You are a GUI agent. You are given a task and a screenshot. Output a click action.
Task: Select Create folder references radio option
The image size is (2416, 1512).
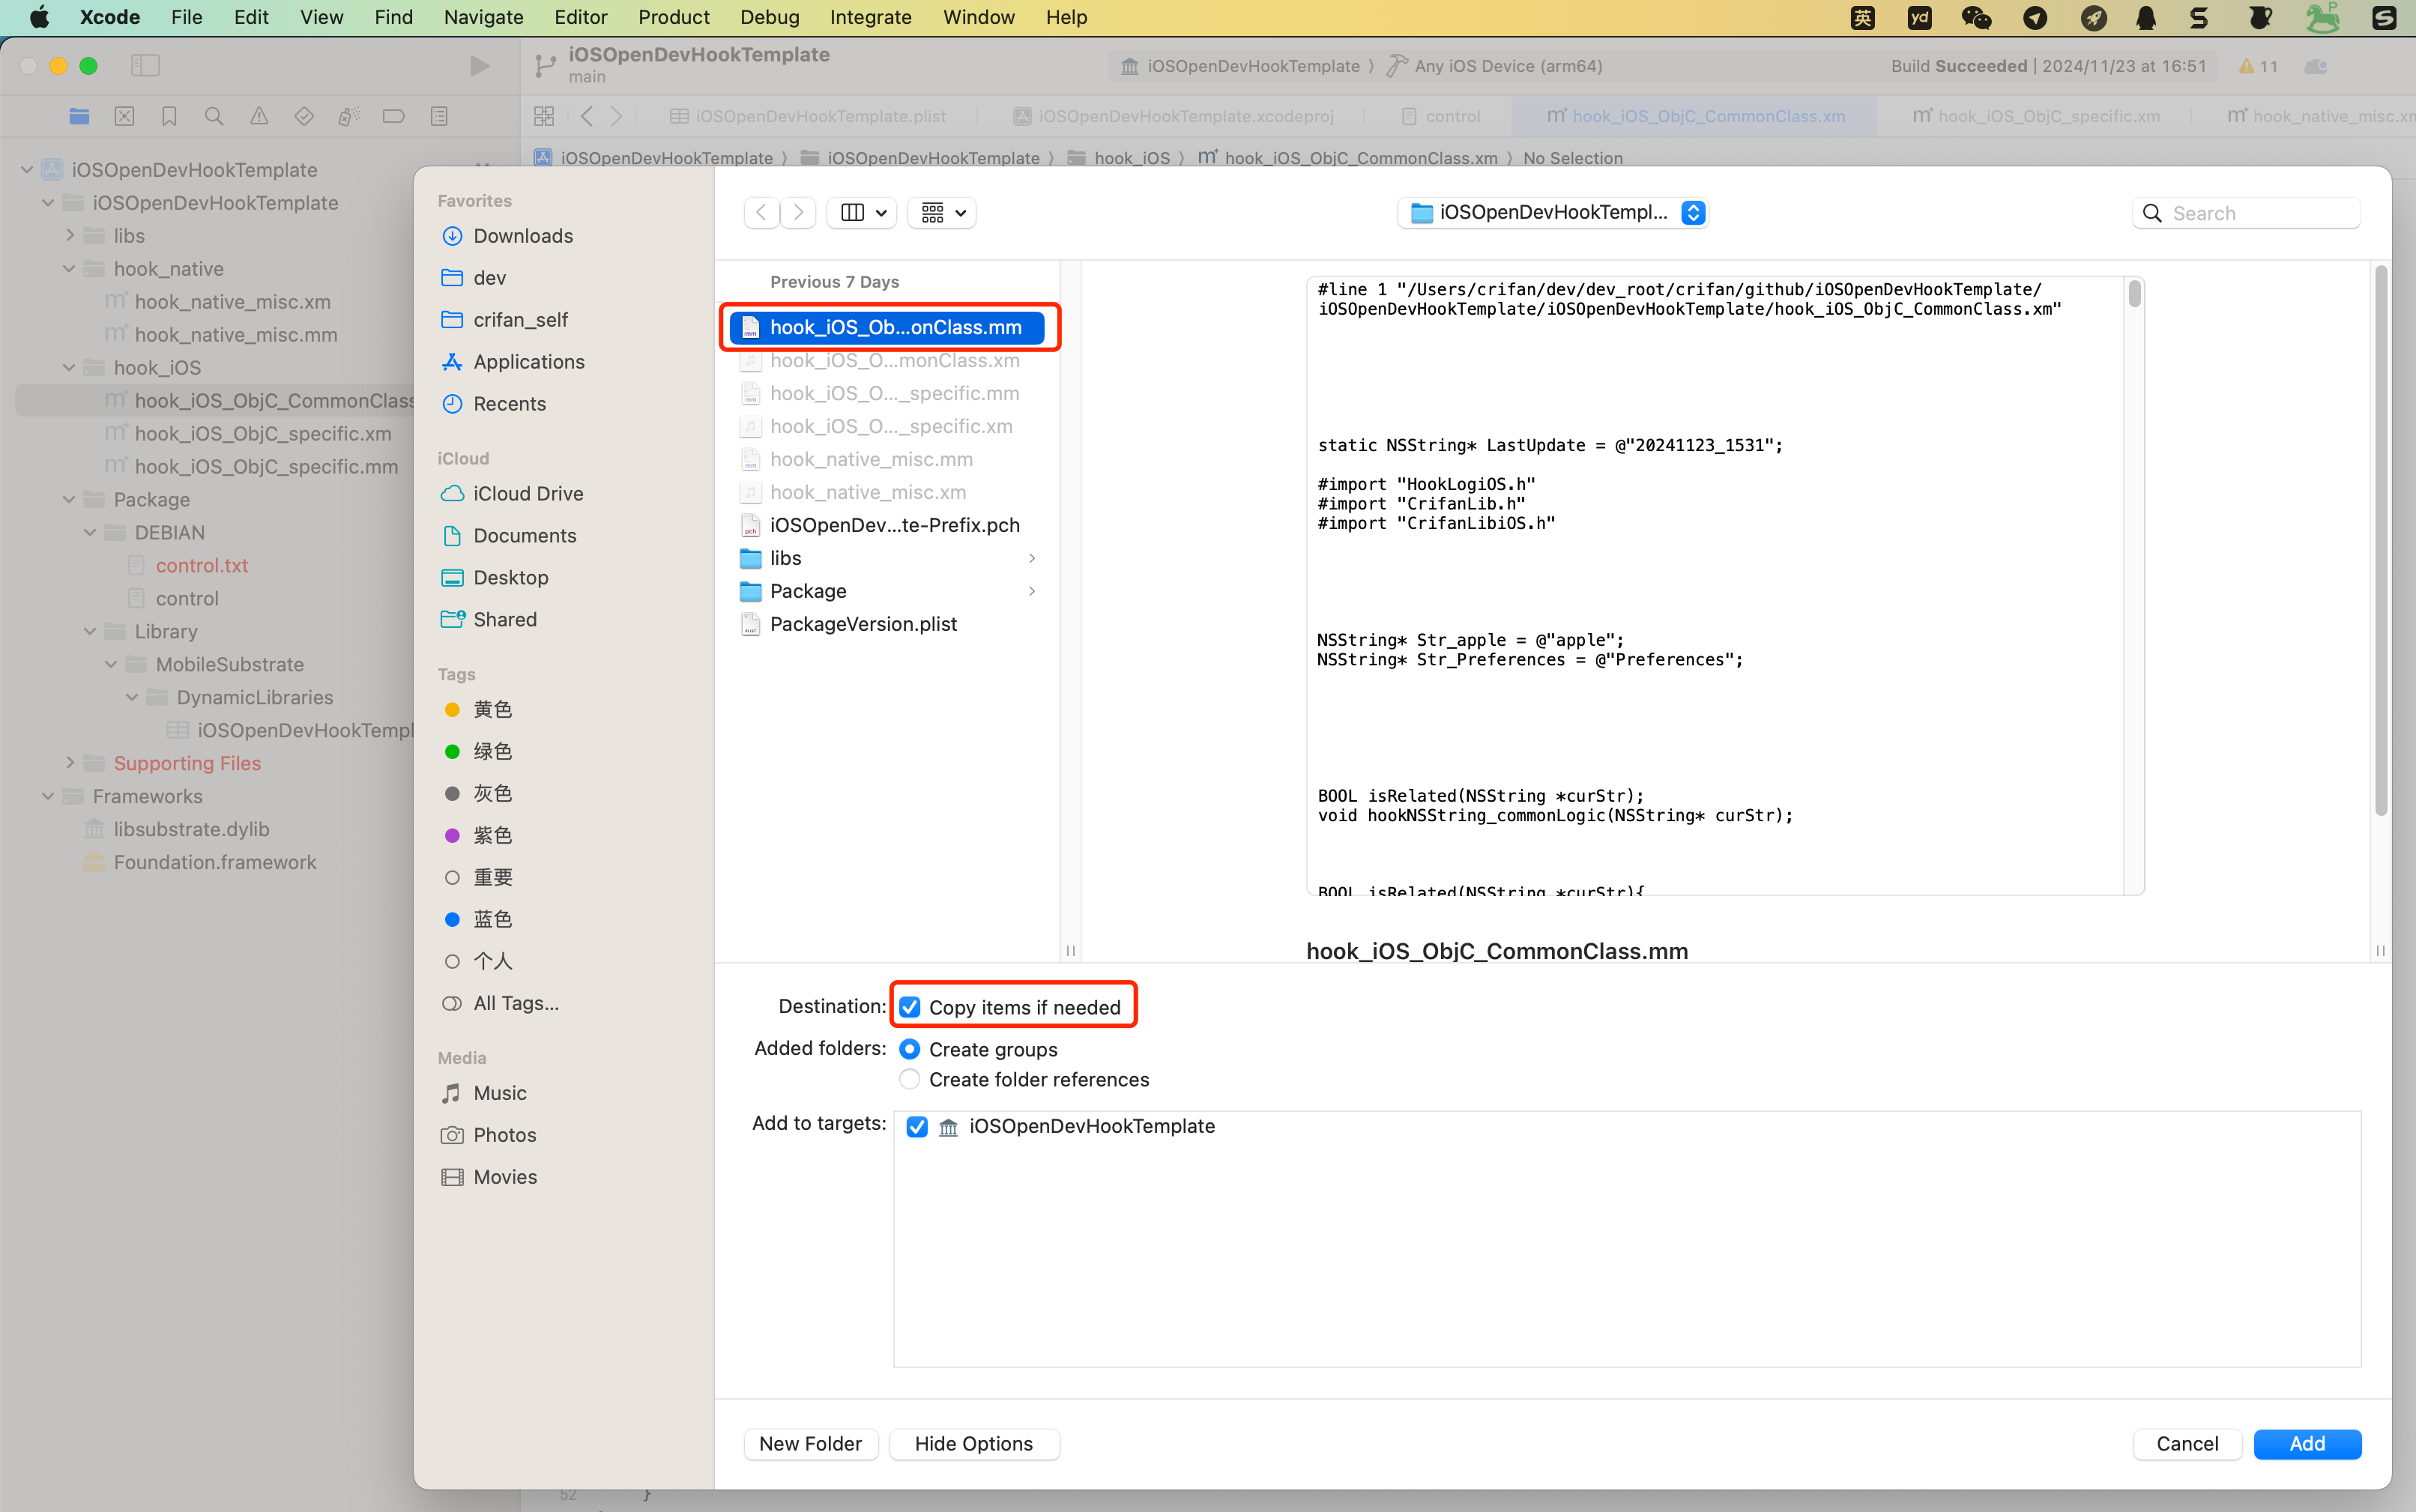point(909,1079)
